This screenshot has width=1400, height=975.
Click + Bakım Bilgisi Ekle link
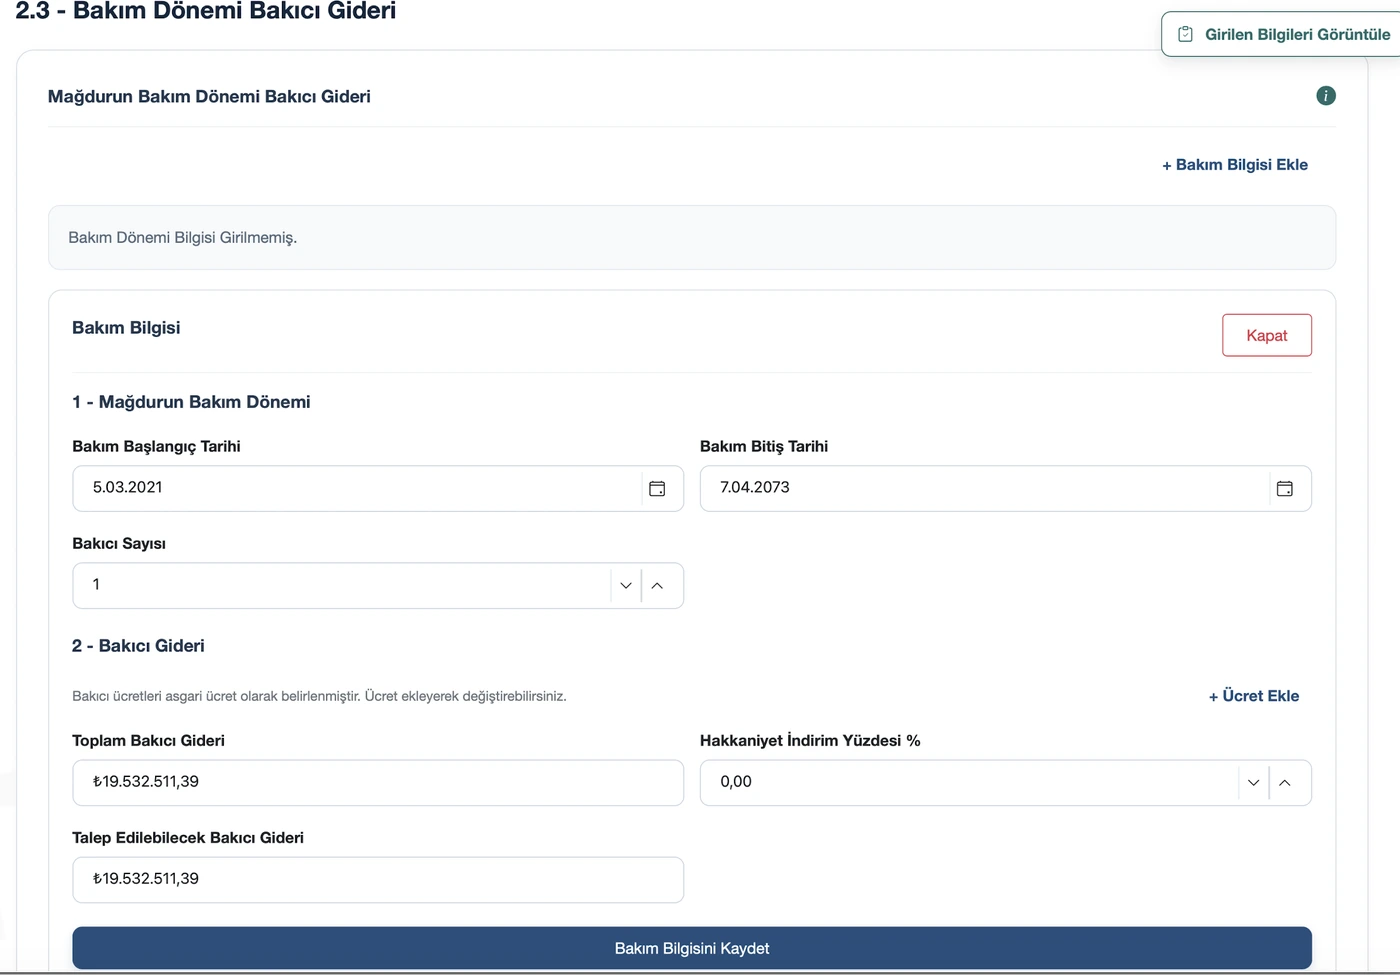pos(1235,165)
